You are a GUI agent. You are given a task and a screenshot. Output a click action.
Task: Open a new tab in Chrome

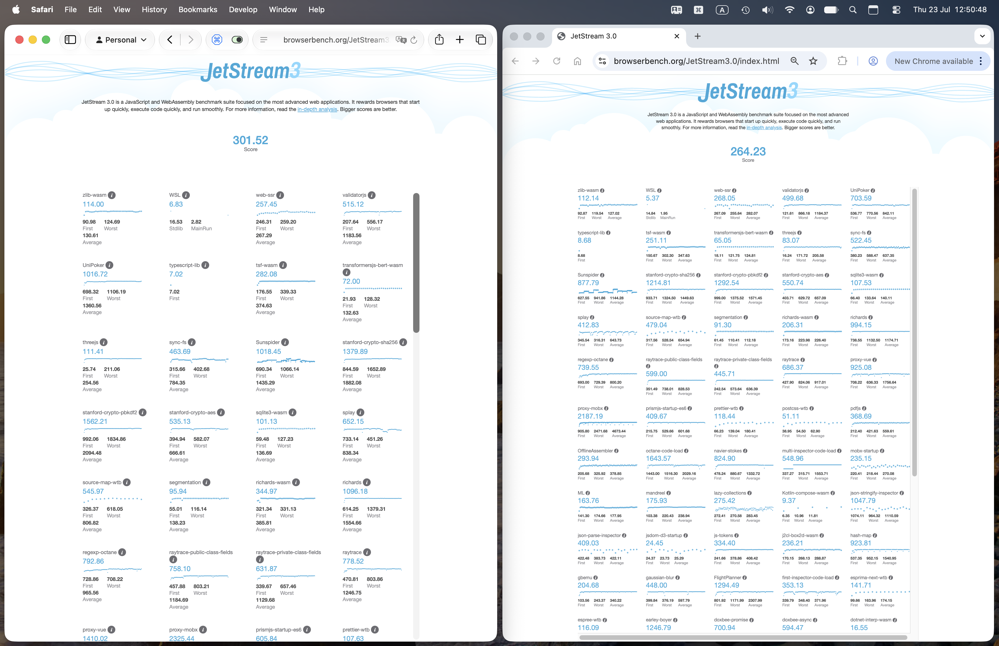[x=697, y=36]
